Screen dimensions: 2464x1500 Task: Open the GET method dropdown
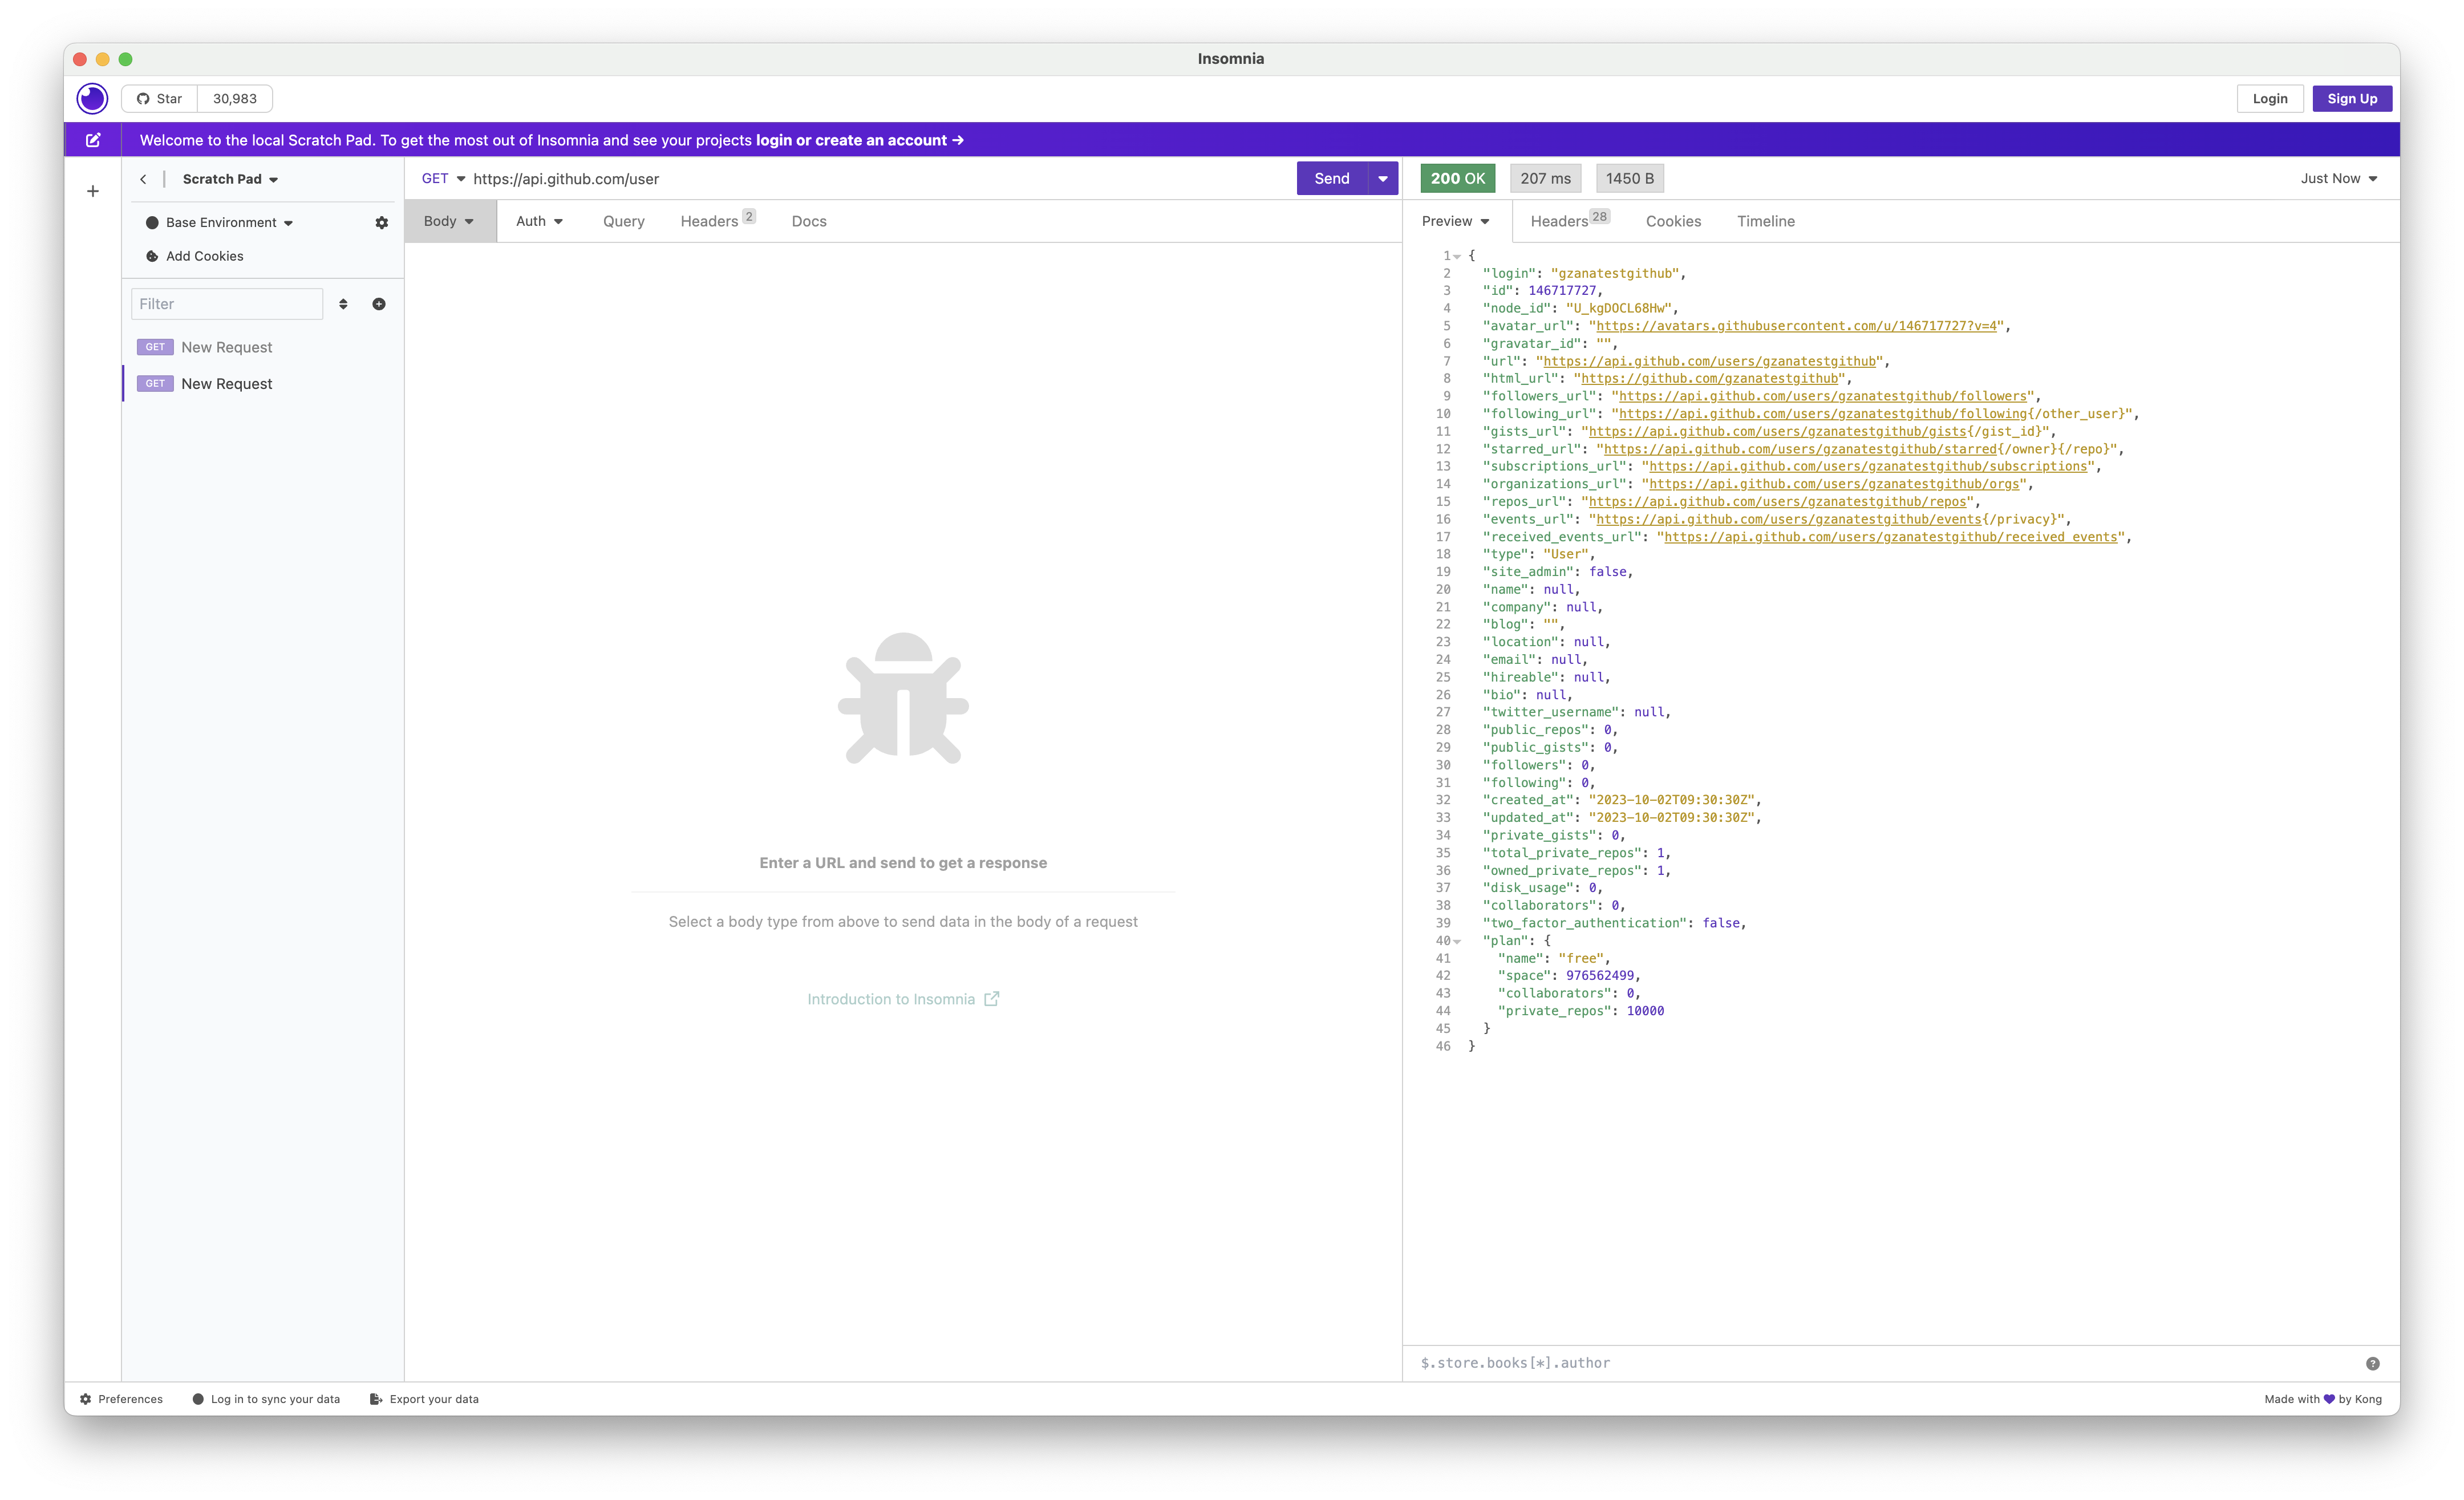tap(443, 178)
